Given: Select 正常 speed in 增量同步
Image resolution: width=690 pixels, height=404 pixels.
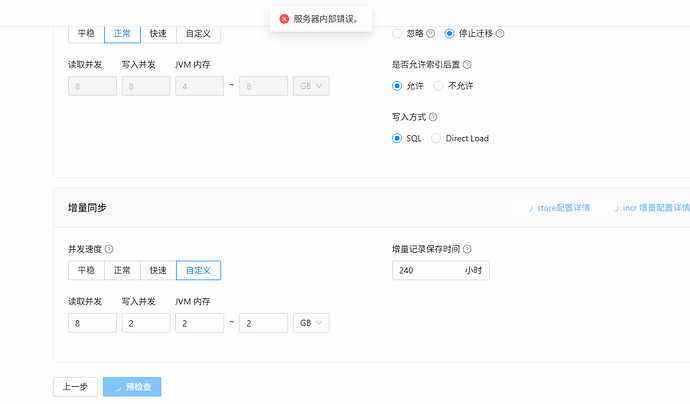Looking at the screenshot, I should (122, 270).
